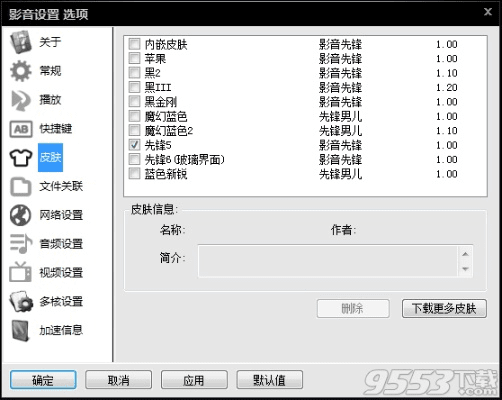Enable the 苹果 skin checkbox
Image resolution: width=502 pixels, height=400 pixels.
coord(134,58)
